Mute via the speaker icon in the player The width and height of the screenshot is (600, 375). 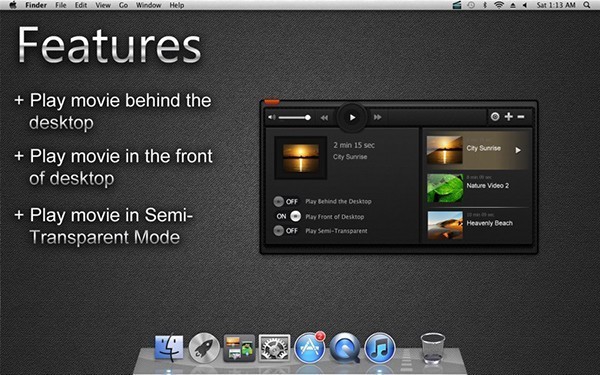point(271,117)
